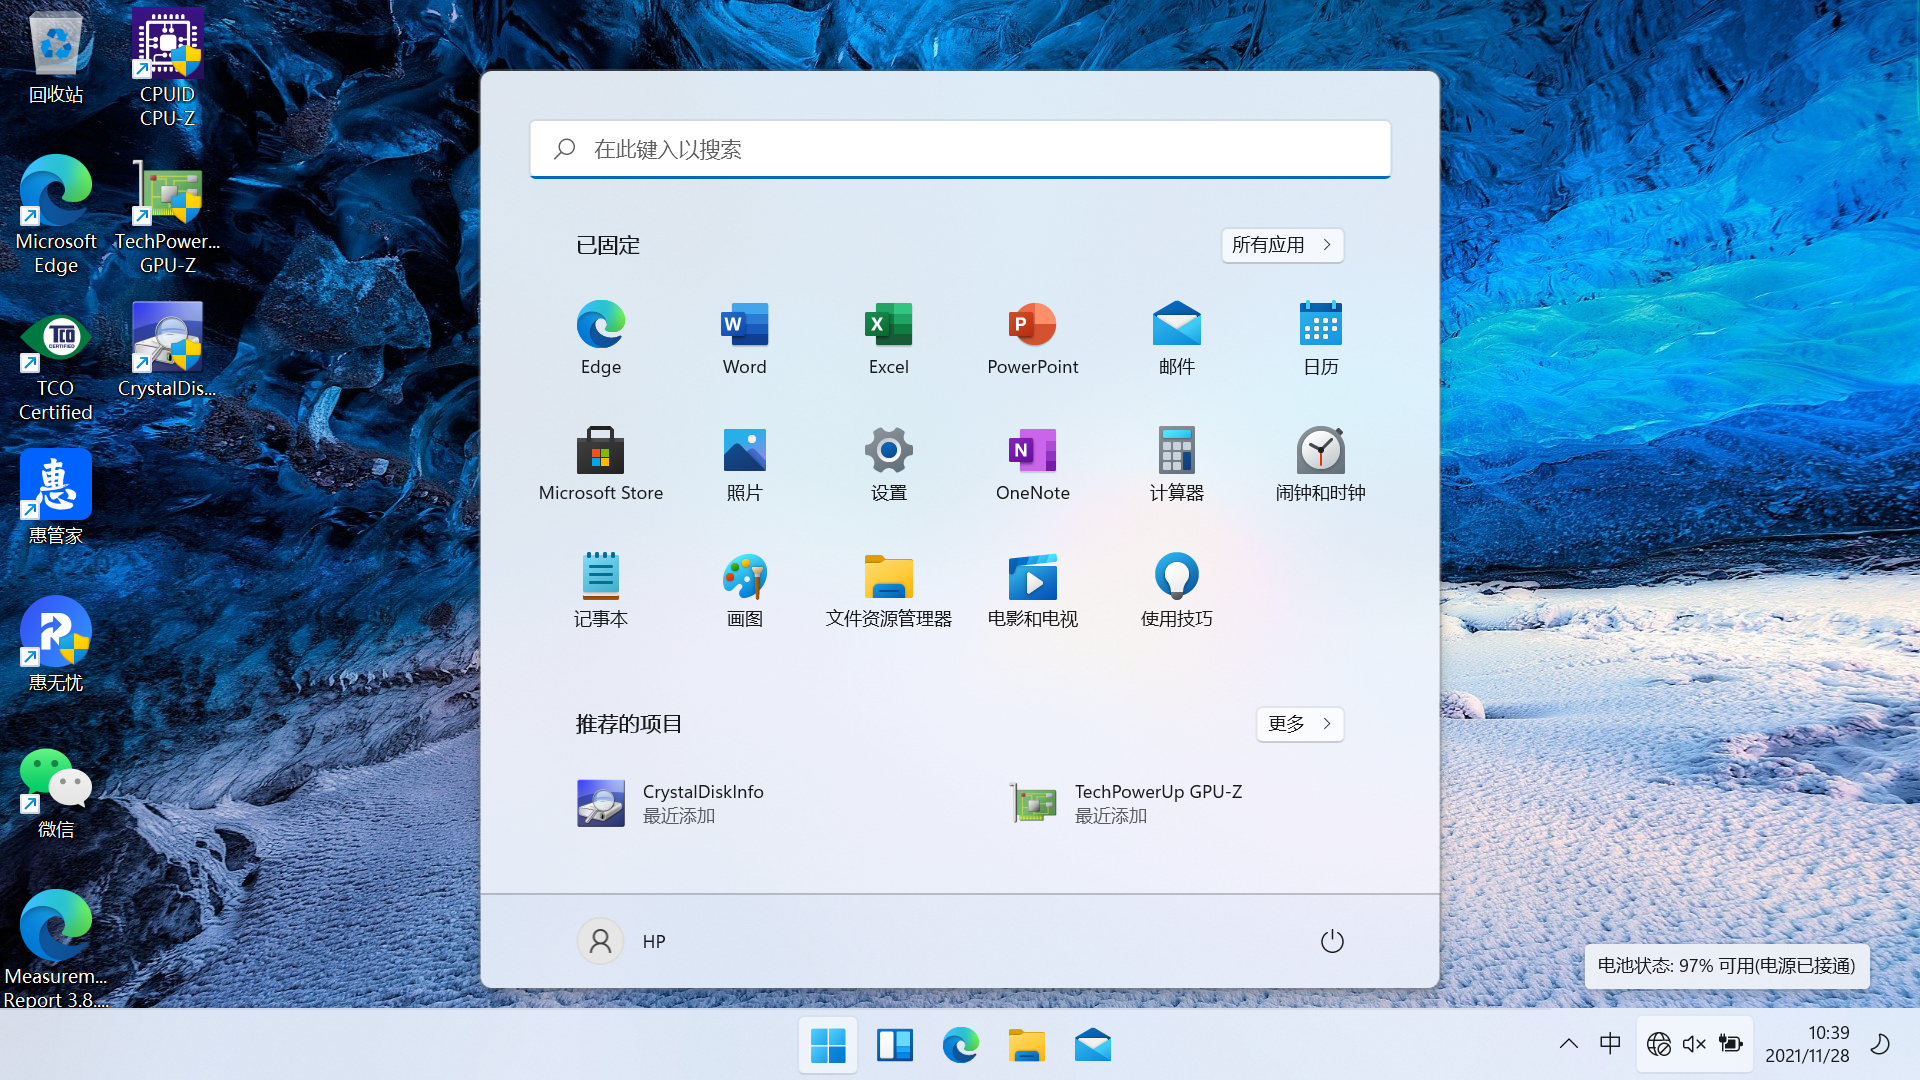Open HP user account menu
Viewport: 1920px width, 1080px height.
point(622,941)
